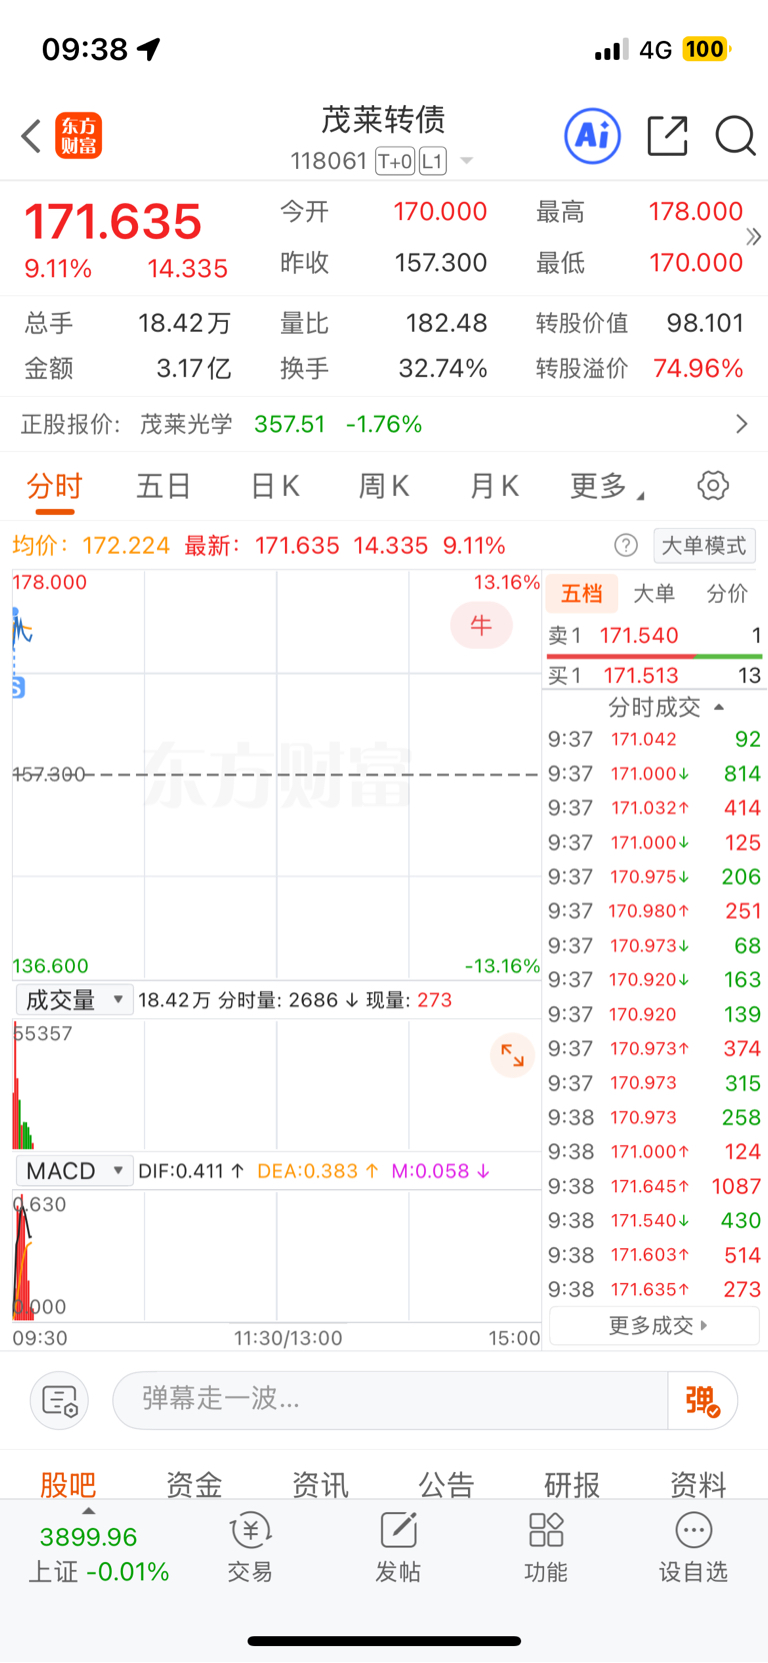The height and width of the screenshot is (1663, 768).
Task: Select the 五档 order book tab
Action: (x=582, y=594)
